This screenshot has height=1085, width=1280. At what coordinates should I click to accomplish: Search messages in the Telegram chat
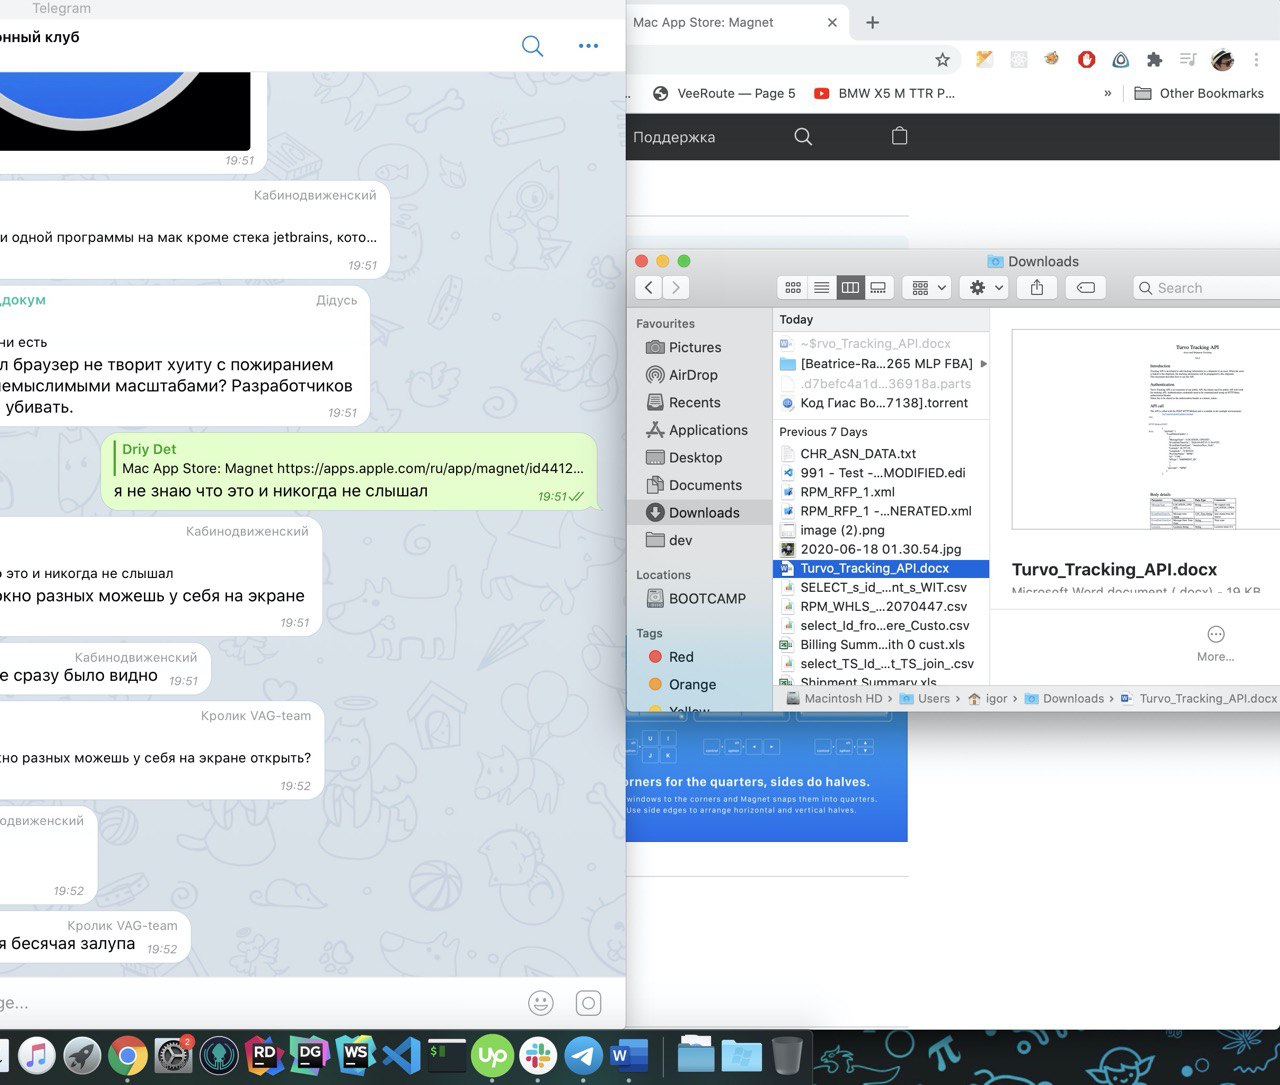click(x=533, y=46)
